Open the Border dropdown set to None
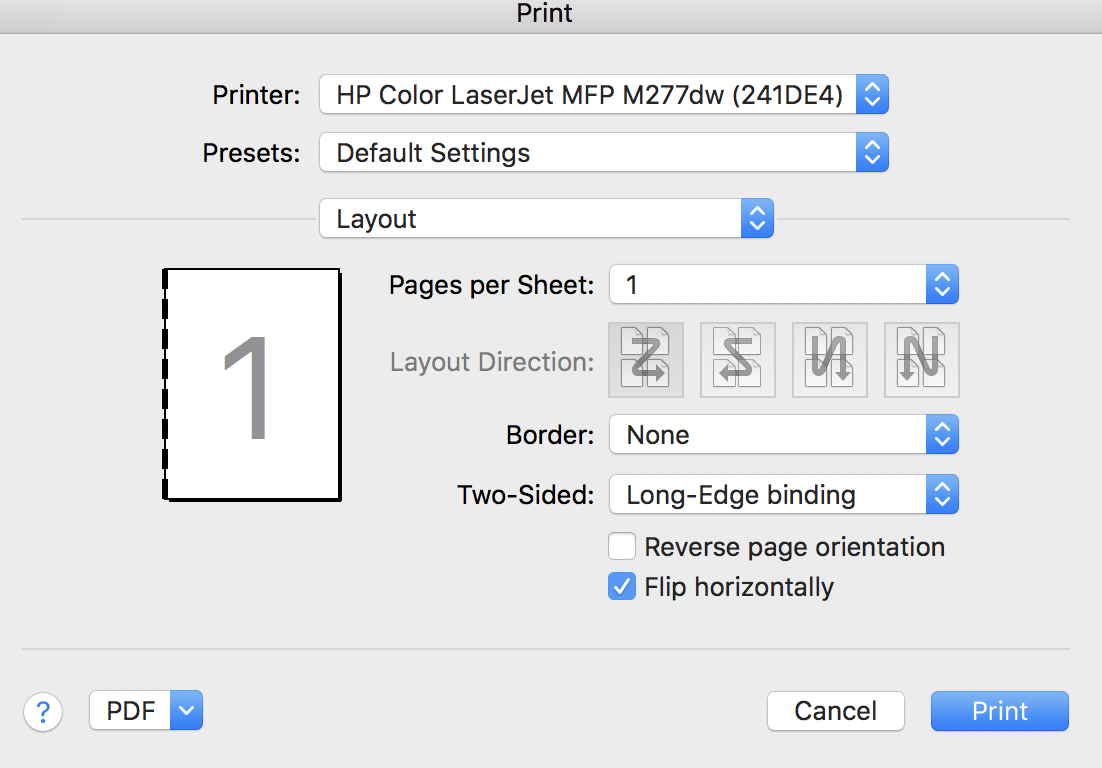This screenshot has height=768, width=1102. point(783,435)
